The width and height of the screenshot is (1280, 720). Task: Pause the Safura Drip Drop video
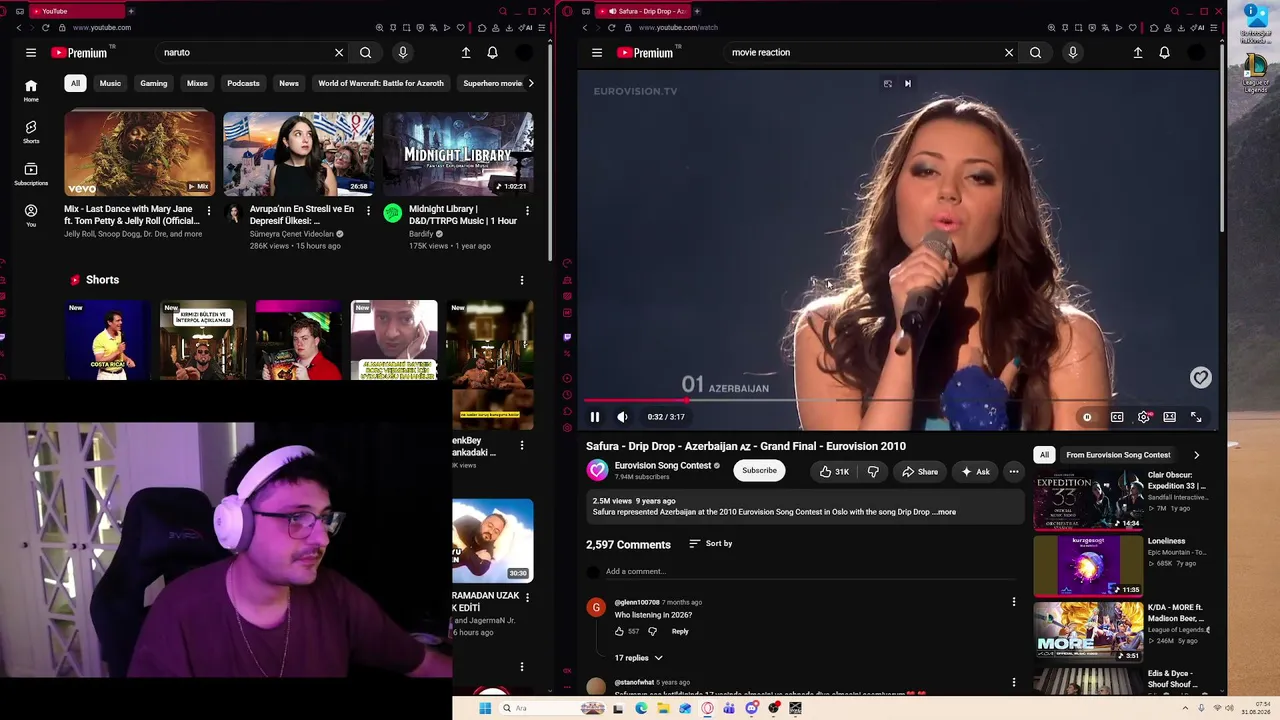coord(595,417)
